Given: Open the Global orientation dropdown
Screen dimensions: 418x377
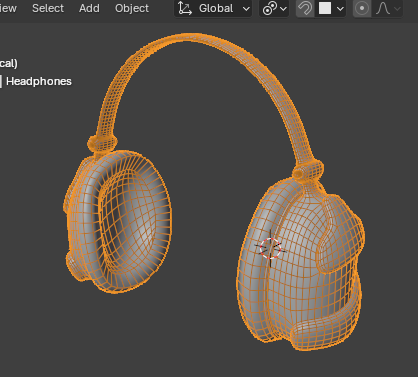Looking at the screenshot, I should pyautogui.click(x=213, y=8).
